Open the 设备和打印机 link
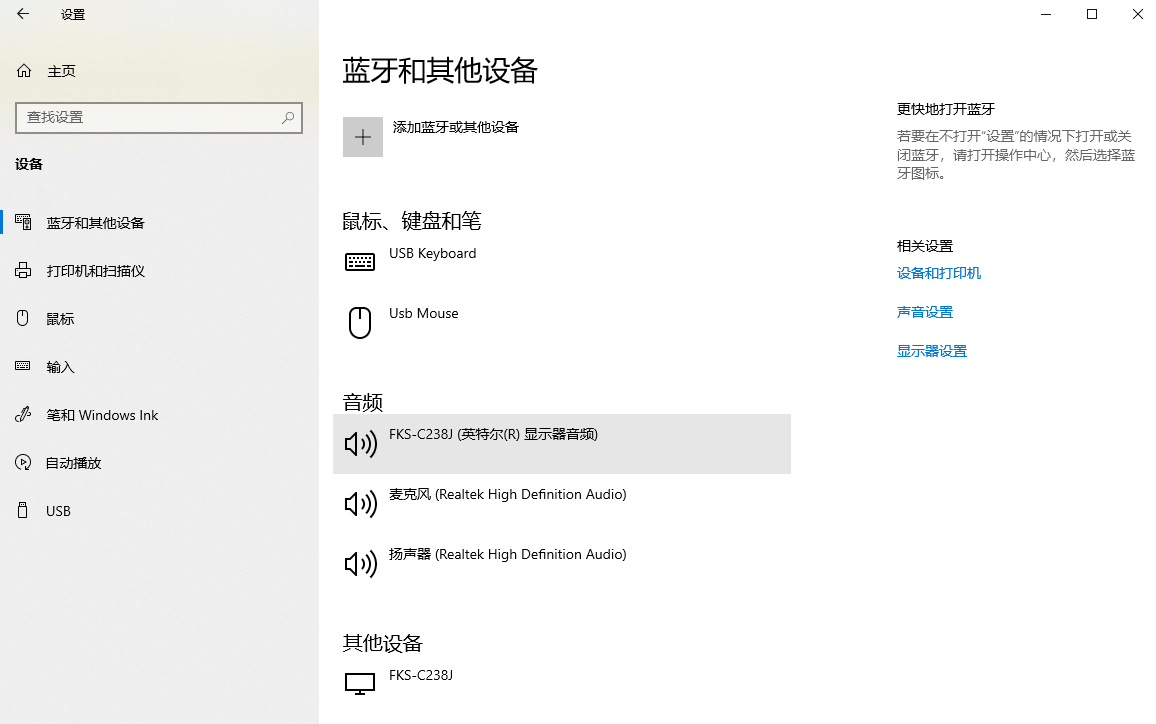 tap(938, 272)
